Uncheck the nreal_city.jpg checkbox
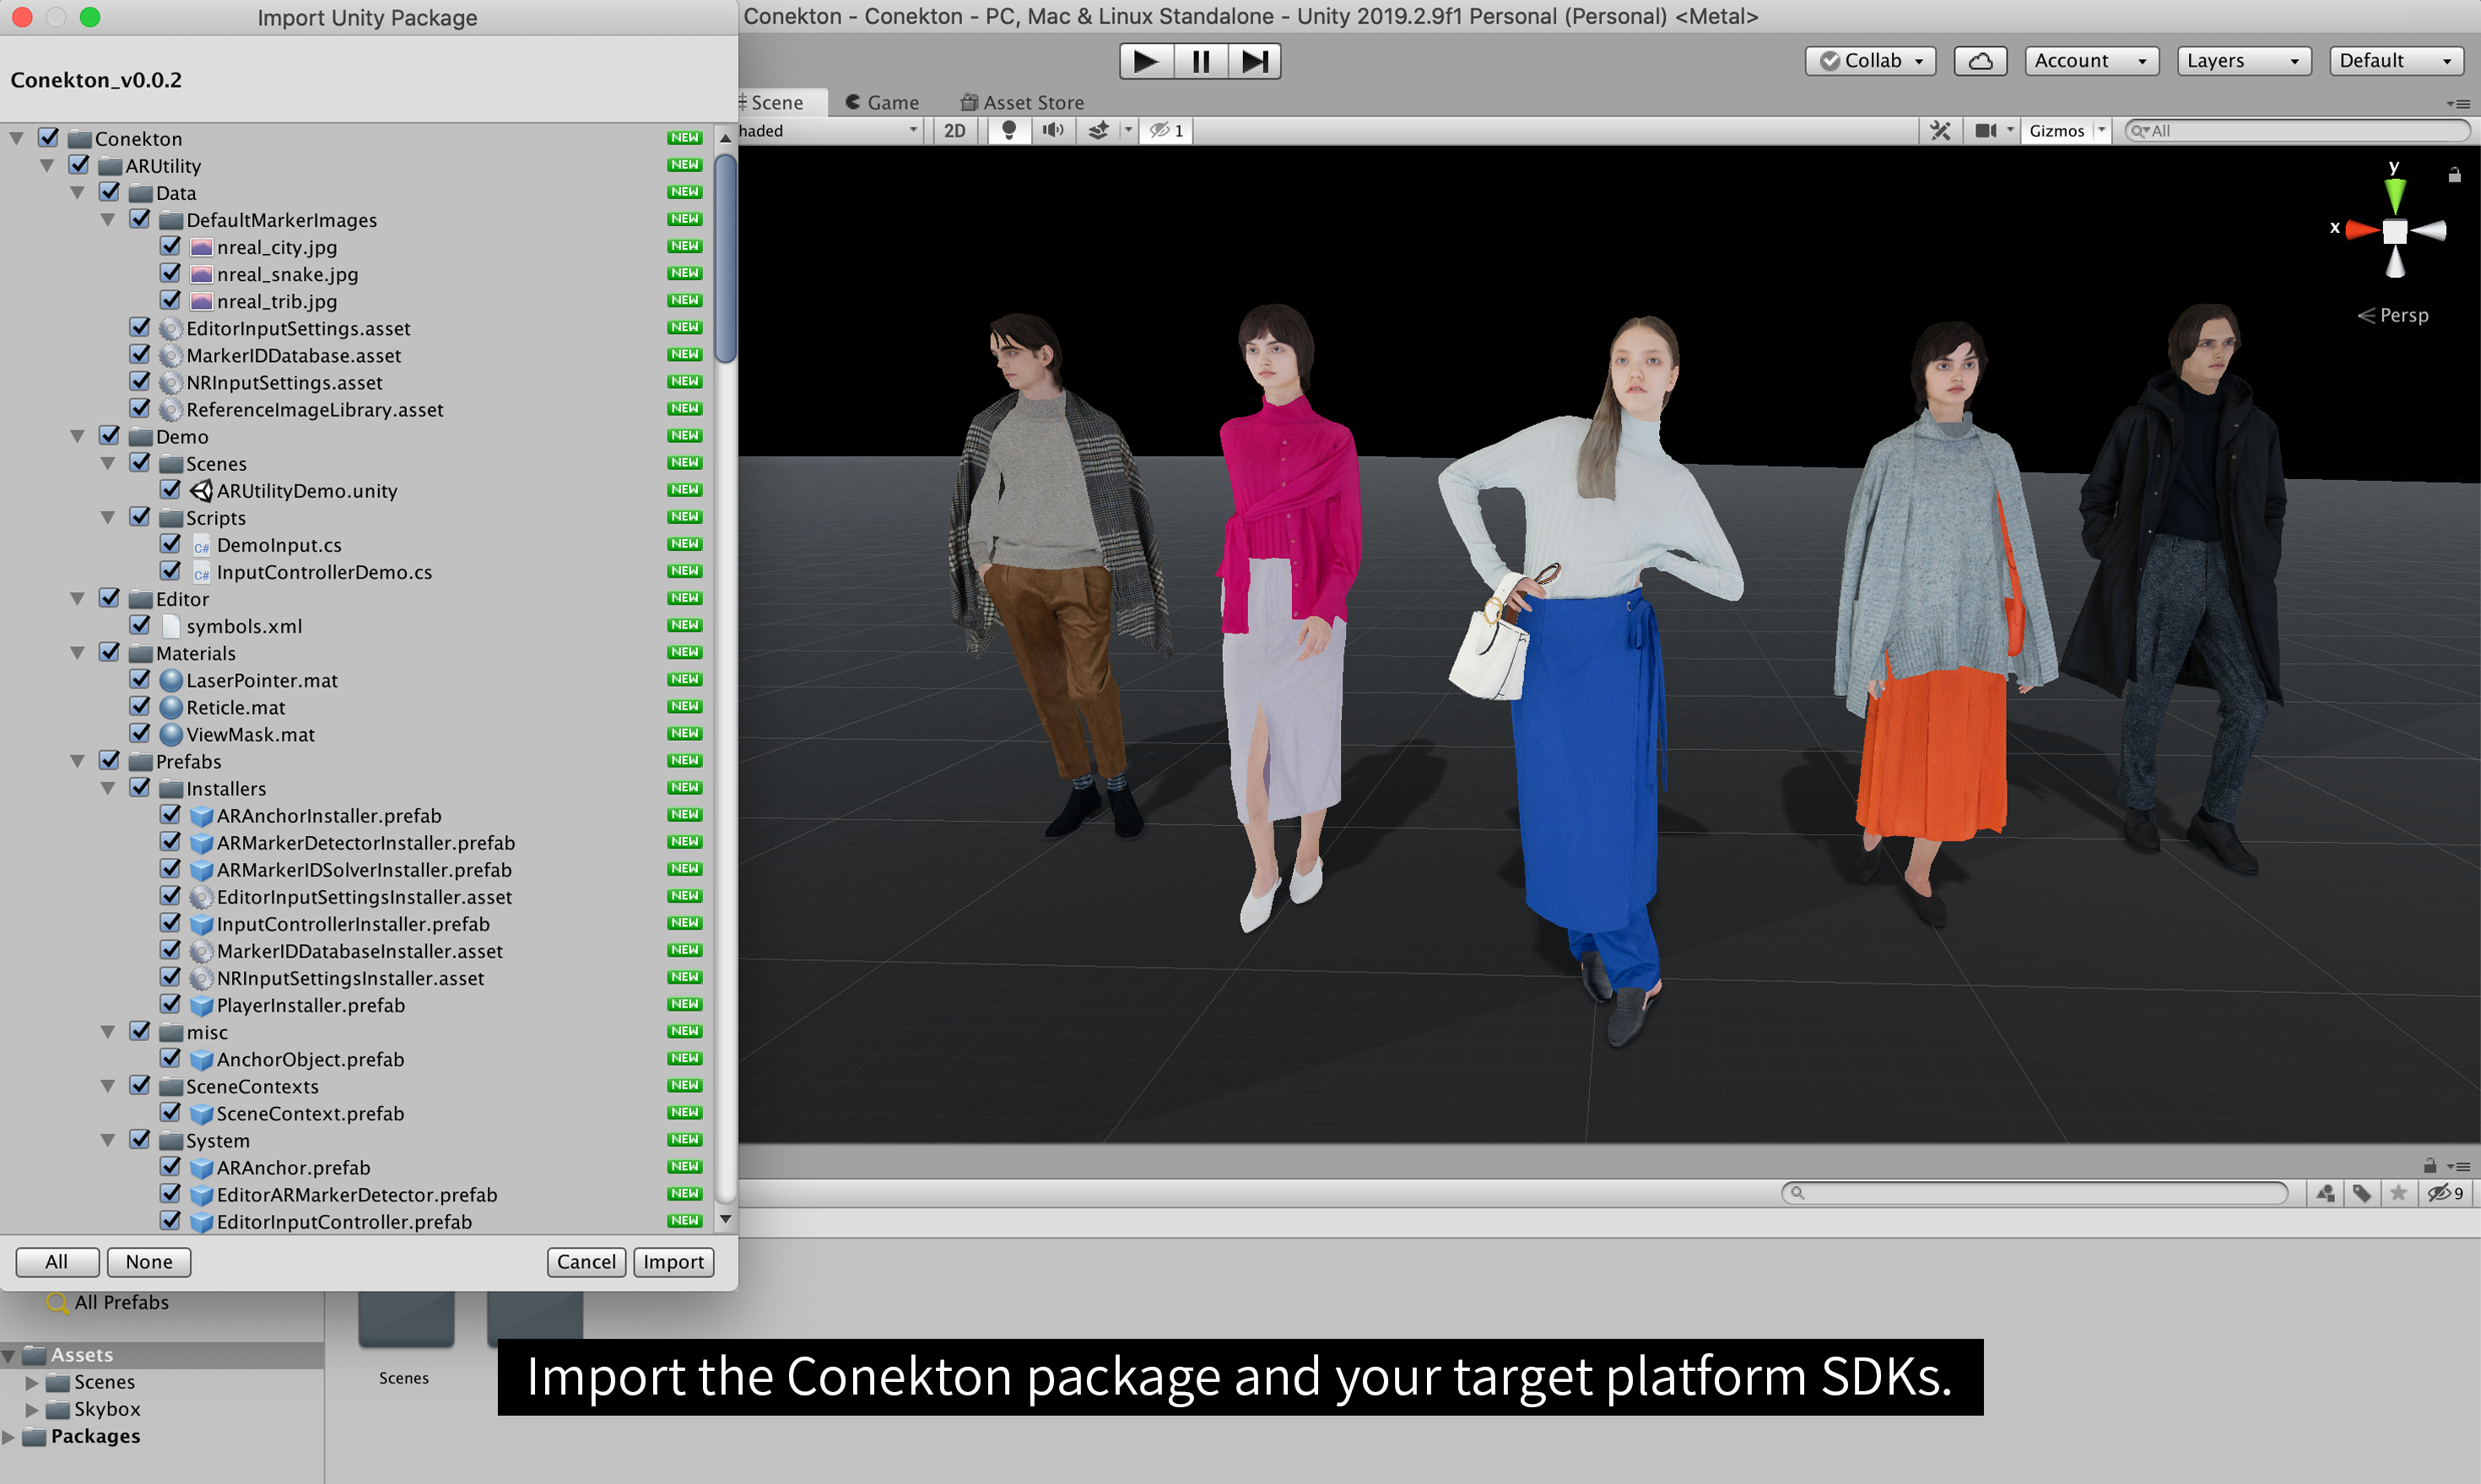 pyautogui.click(x=171, y=246)
